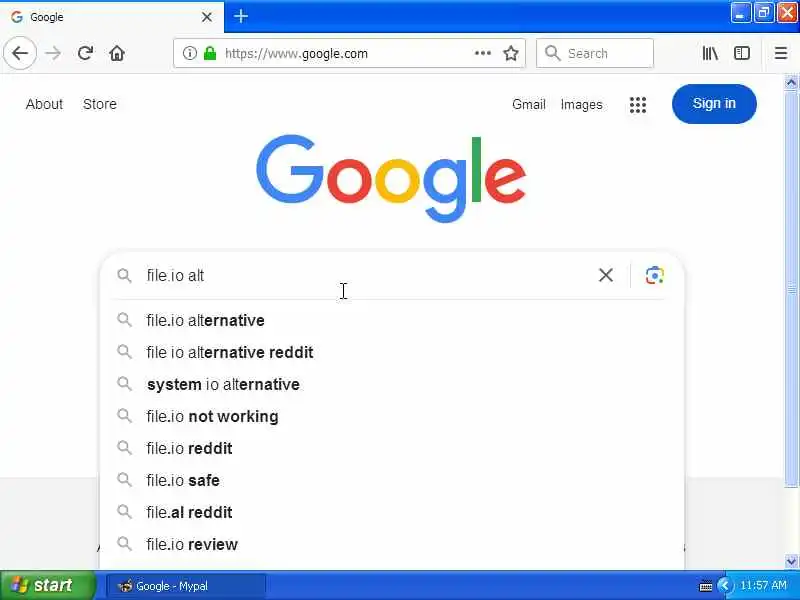Image resolution: width=800 pixels, height=600 pixels.
Task: Open a new tab with plus button
Action: coord(241,16)
